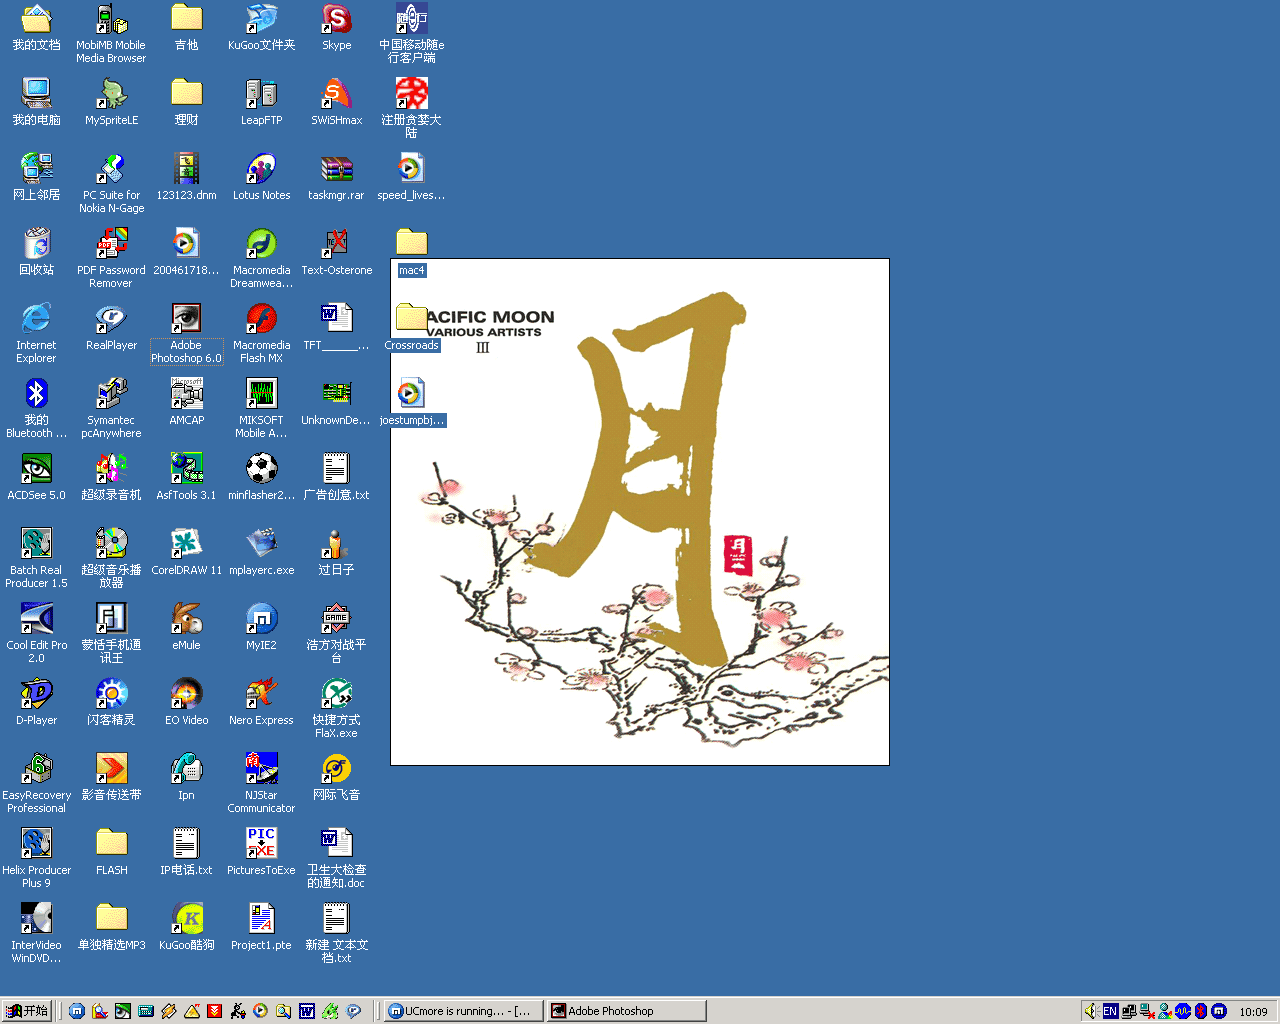Screen dimensions: 1280x1024
Task: Select the KuGoo酷狗 desktop icon
Action: click(x=186, y=927)
